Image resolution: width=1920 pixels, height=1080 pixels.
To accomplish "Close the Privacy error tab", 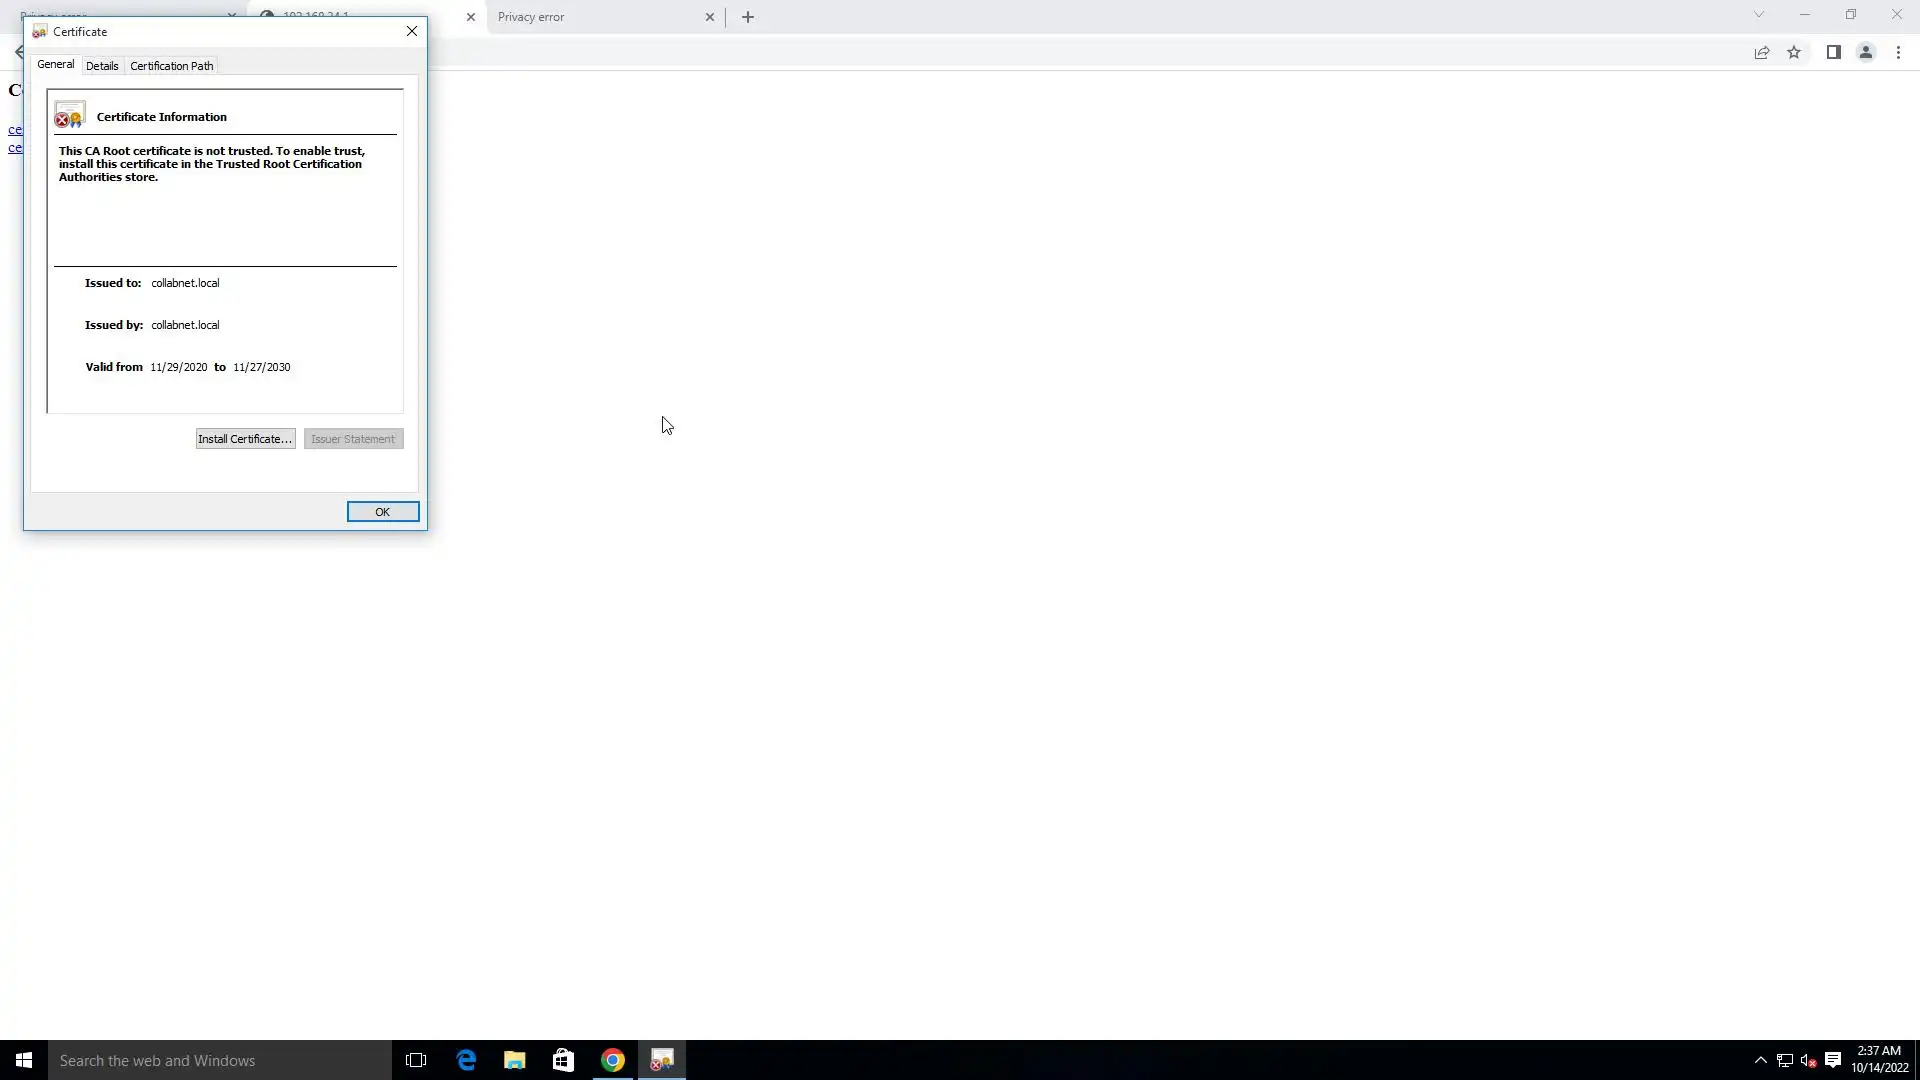I will [710, 17].
